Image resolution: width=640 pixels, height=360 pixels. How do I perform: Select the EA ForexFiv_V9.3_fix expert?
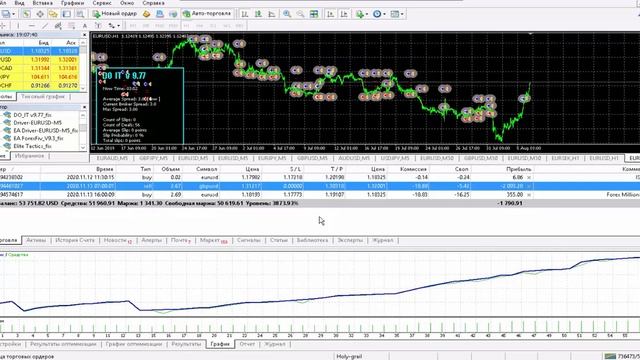click(38, 138)
